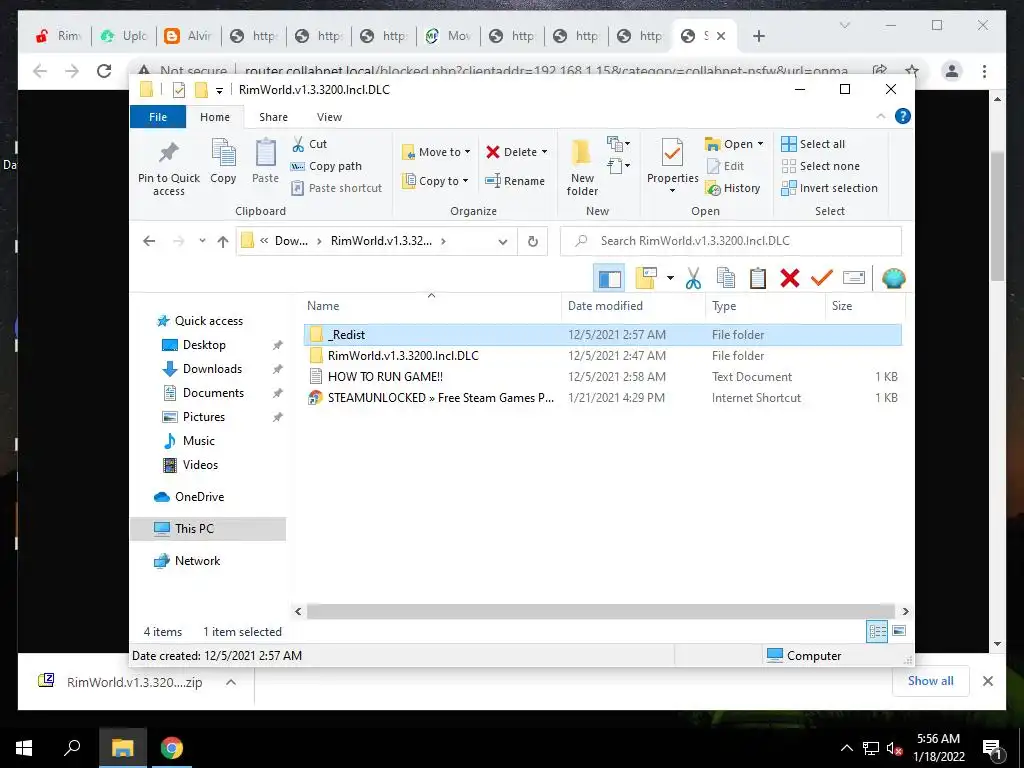Reload the page in Chrome
Image resolution: width=1024 pixels, height=768 pixels.
point(104,71)
